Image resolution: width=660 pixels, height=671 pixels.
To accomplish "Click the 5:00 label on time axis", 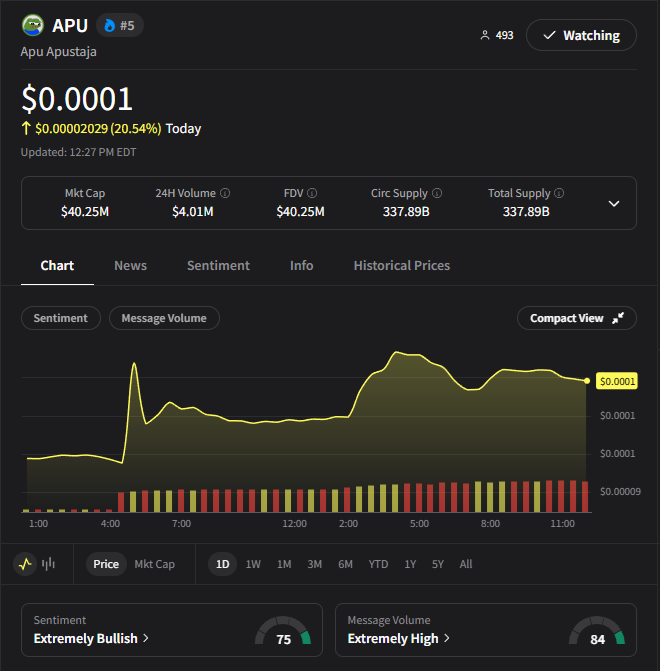I will [419, 524].
